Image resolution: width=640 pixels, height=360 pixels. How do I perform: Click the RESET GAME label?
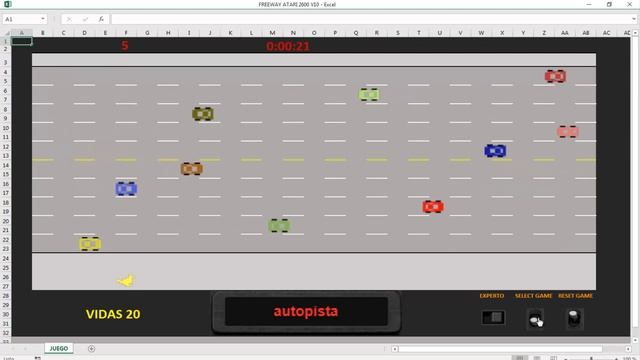(x=576, y=296)
